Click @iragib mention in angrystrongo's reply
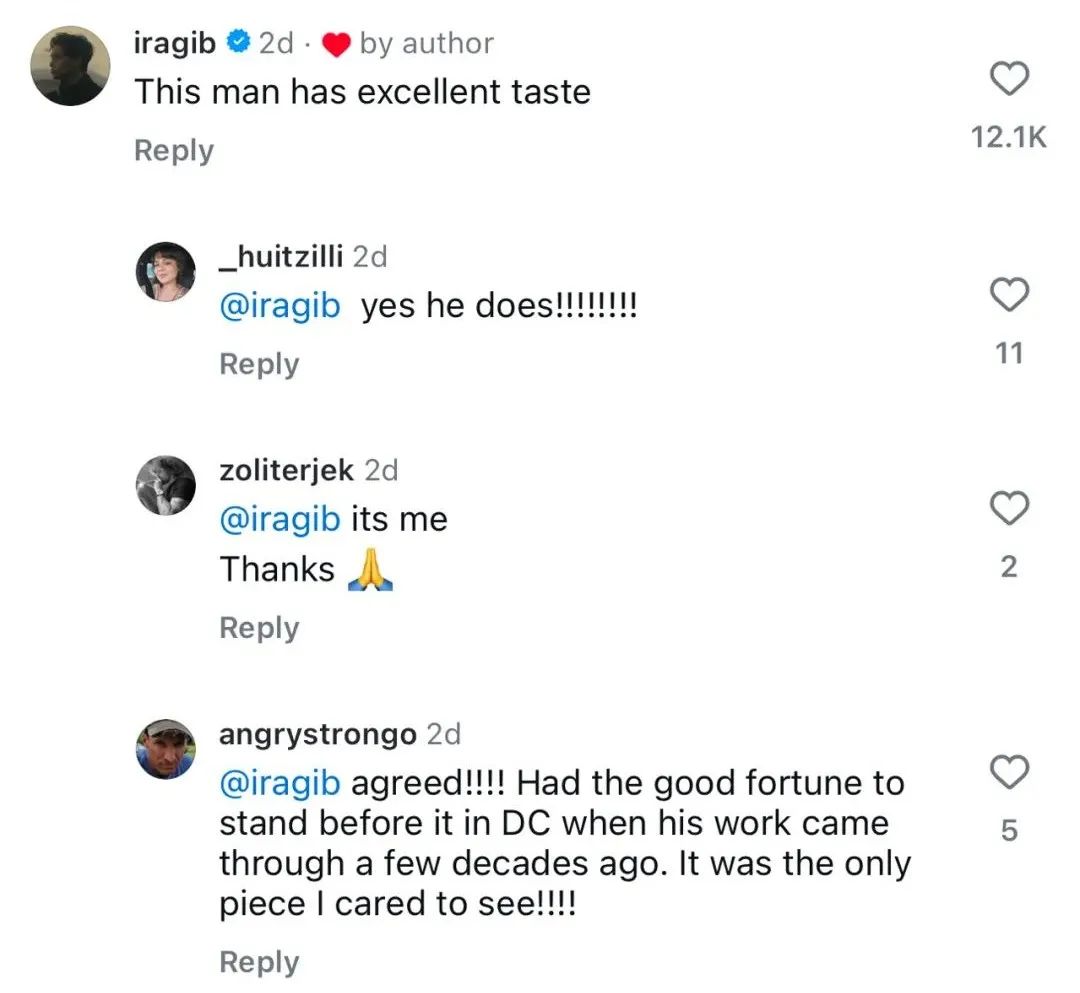The height and width of the screenshot is (993, 1080). pyautogui.click(x=280, y=783)
